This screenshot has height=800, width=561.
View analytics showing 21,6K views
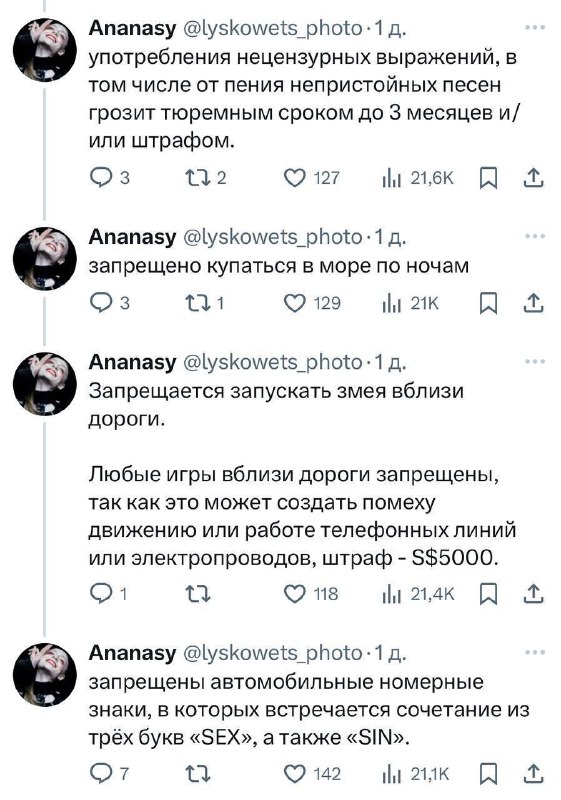(x=417, y=178)
